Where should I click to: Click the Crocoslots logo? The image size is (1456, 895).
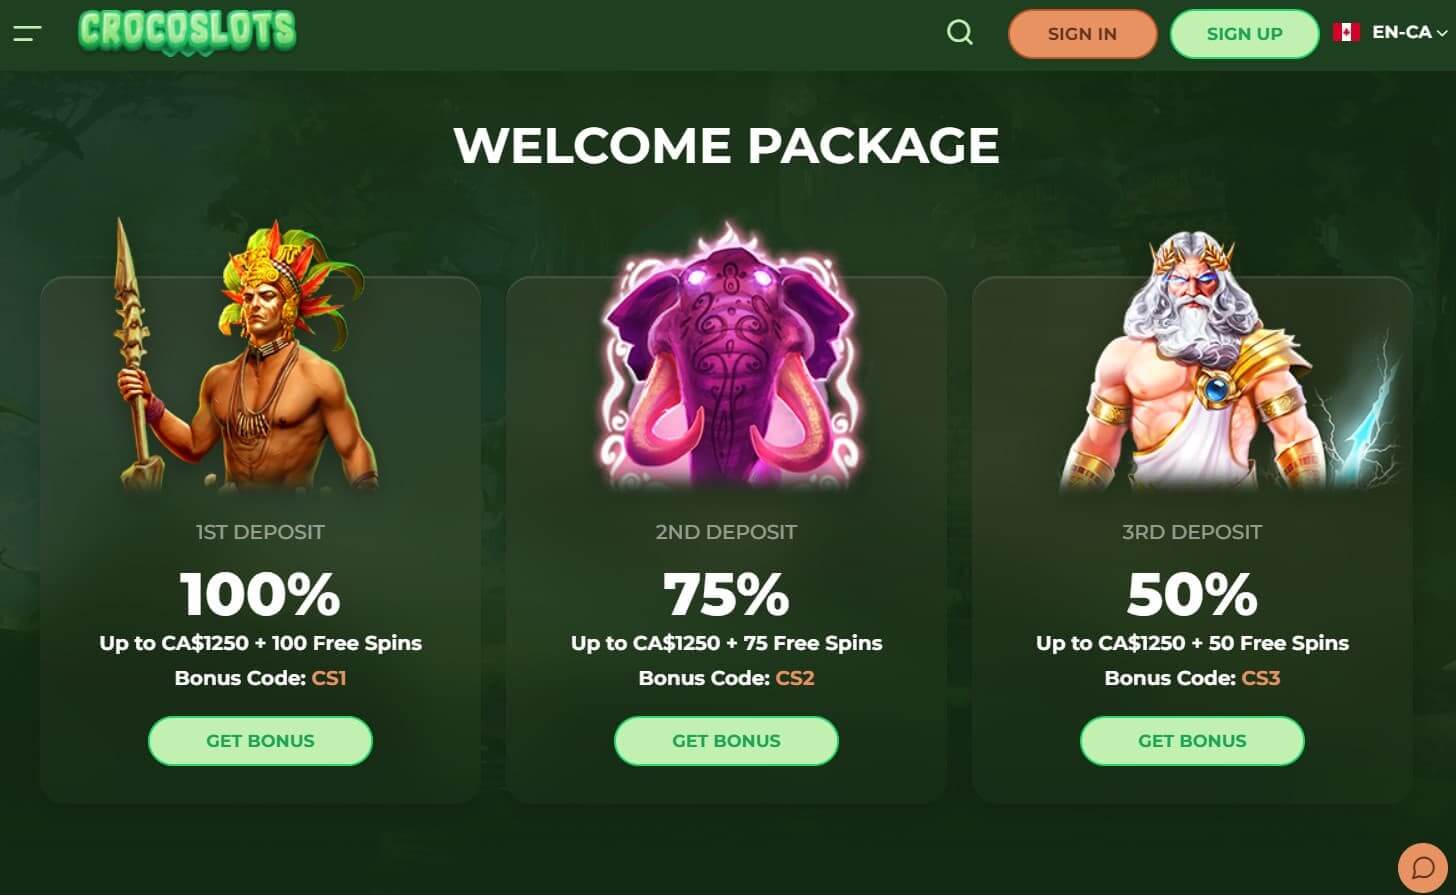coord(187,31)
